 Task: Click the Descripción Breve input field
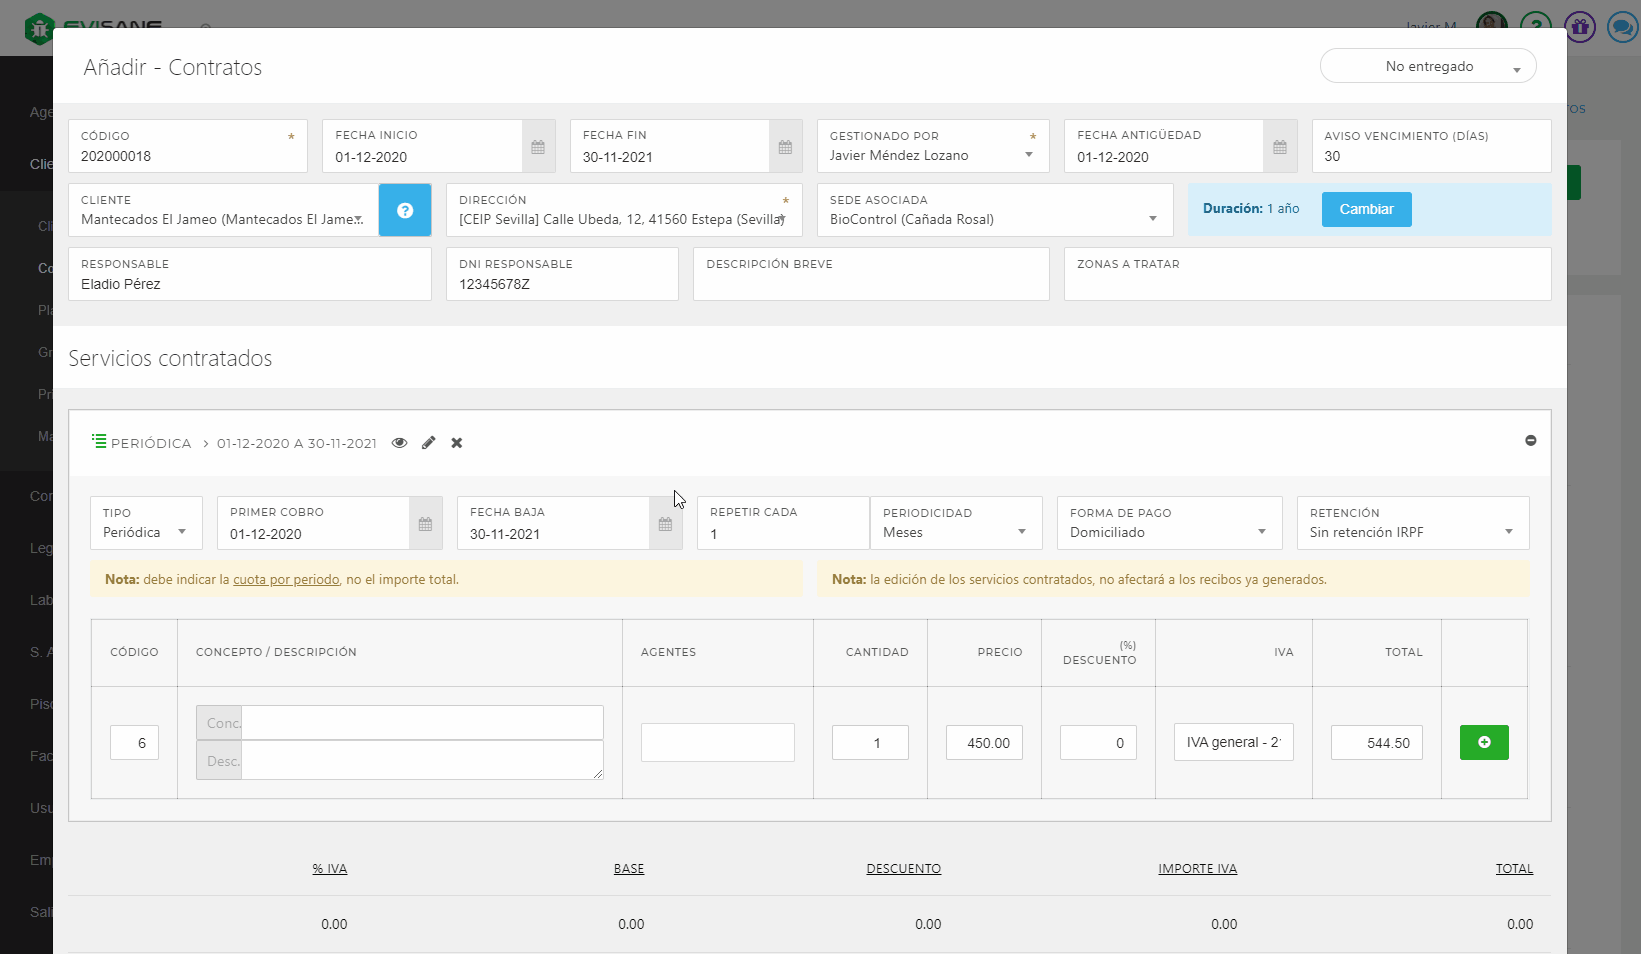click(x=870, y=284)
